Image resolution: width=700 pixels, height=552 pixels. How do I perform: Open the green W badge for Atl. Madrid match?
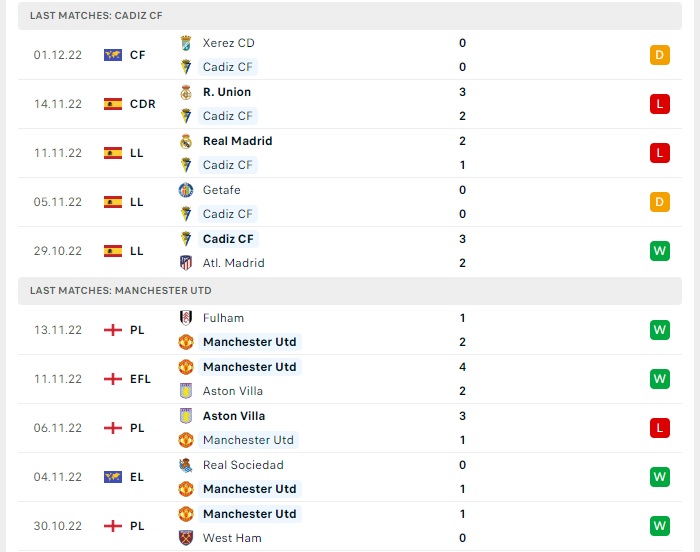click(660, 251)
